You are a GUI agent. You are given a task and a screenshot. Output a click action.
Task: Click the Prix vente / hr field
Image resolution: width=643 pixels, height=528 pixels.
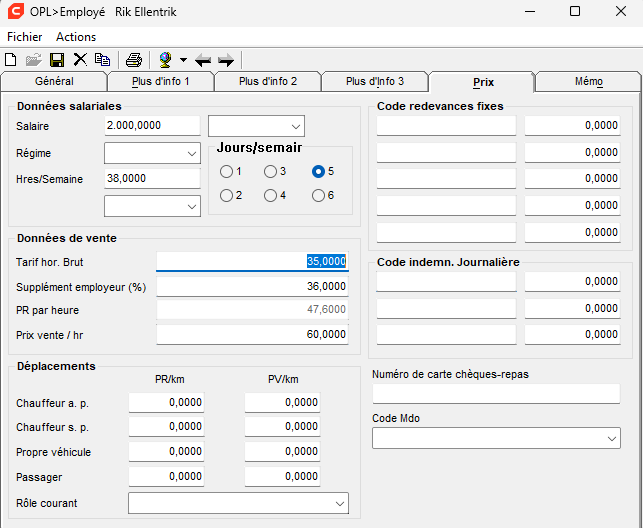(252, 335)
